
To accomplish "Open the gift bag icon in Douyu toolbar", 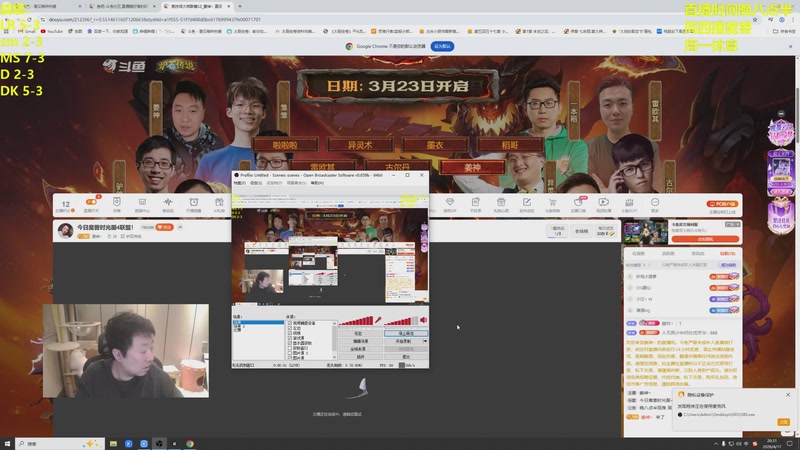I will click(219, 202).
